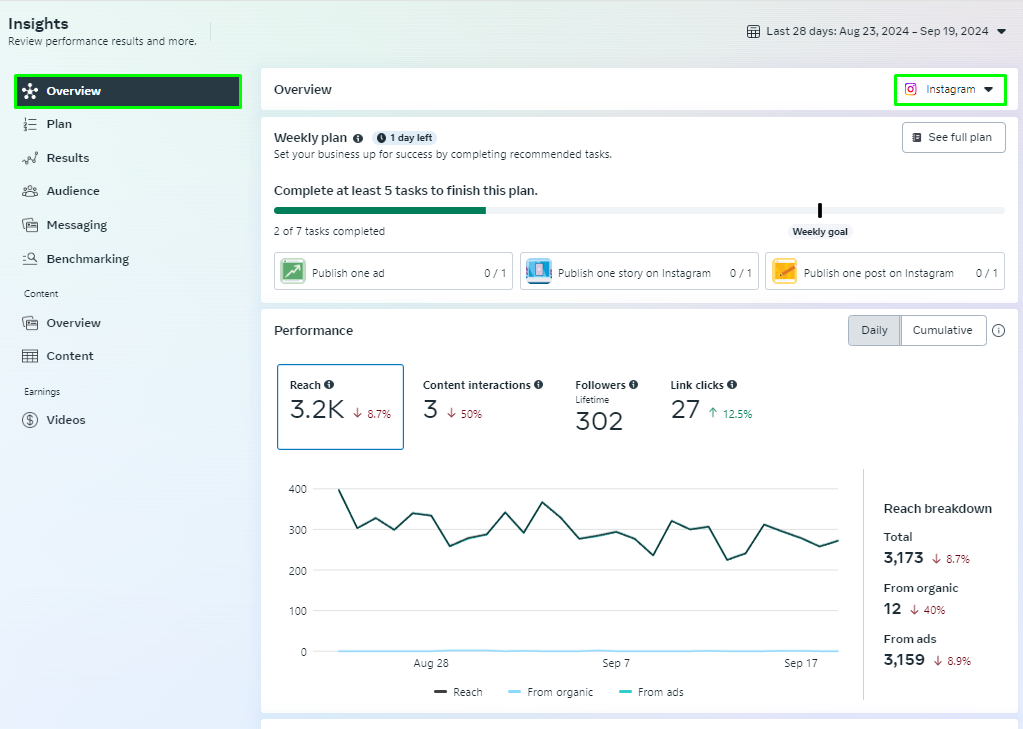Click the Messaging icon in sidebar
The height and width of the screenshot is (729, 1023).
[30, 225]
